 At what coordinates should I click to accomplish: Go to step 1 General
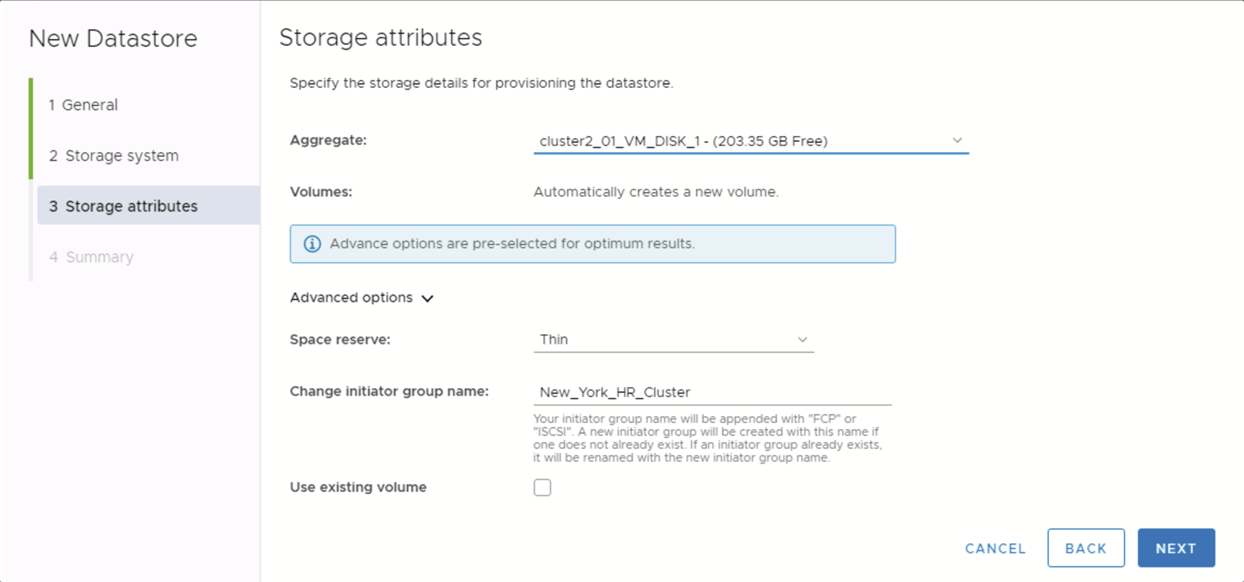click(89, 105)
